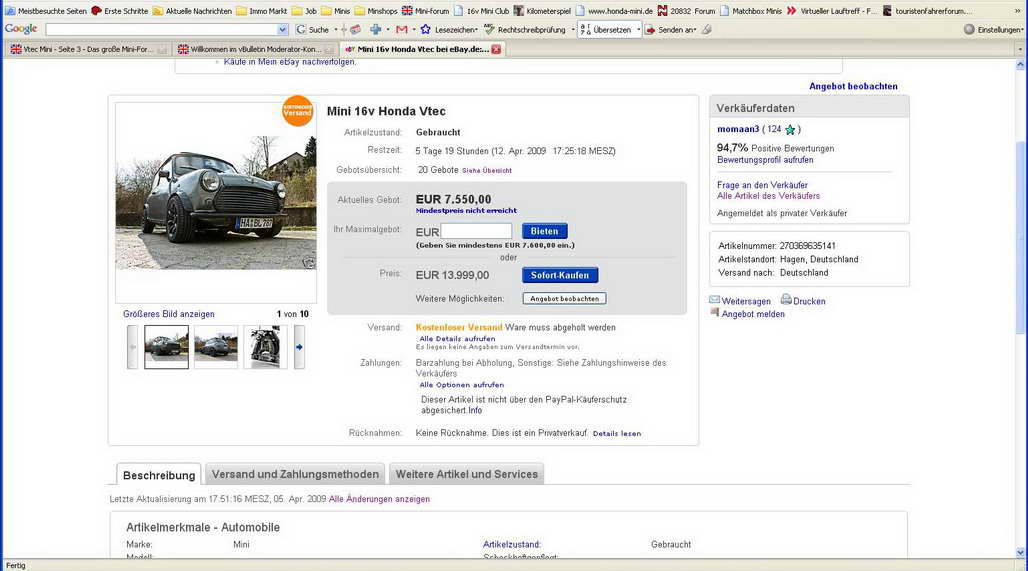Click the green feedback star beside seller rating
The image size is (1028, 571).
pyautogui.click(x=790, y=130)
